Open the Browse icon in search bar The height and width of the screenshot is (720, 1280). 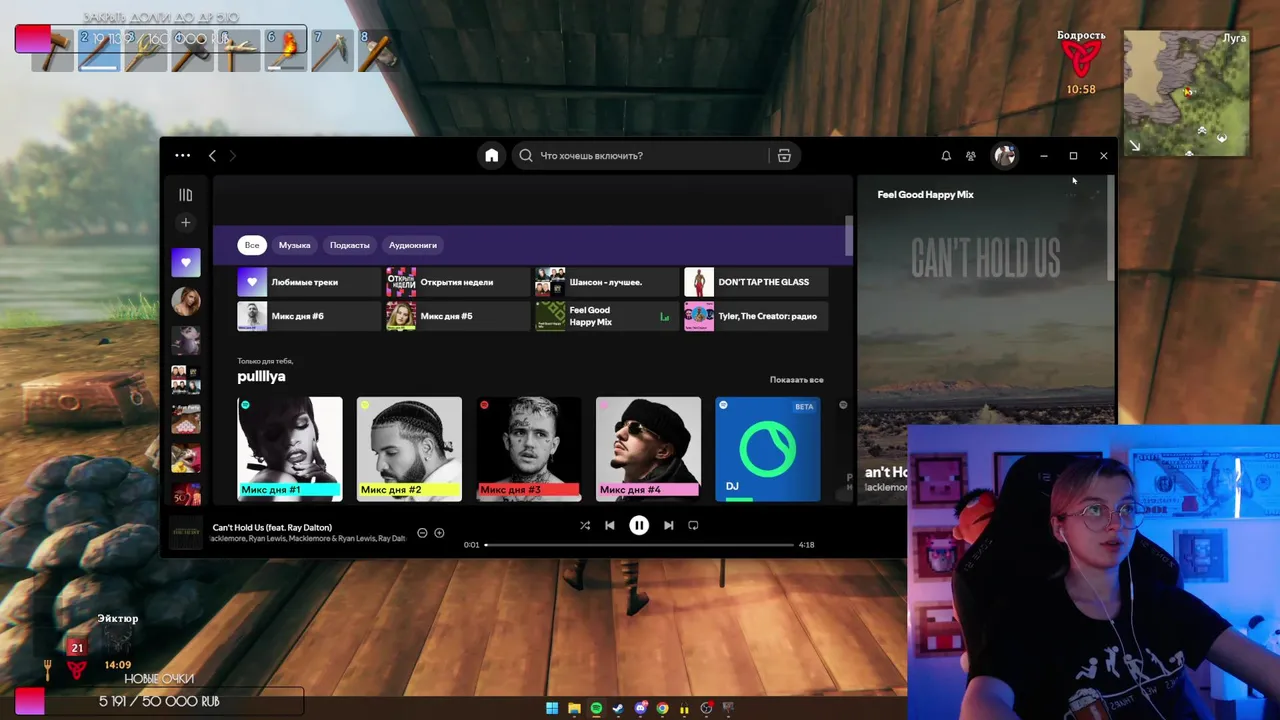[784, 155]
